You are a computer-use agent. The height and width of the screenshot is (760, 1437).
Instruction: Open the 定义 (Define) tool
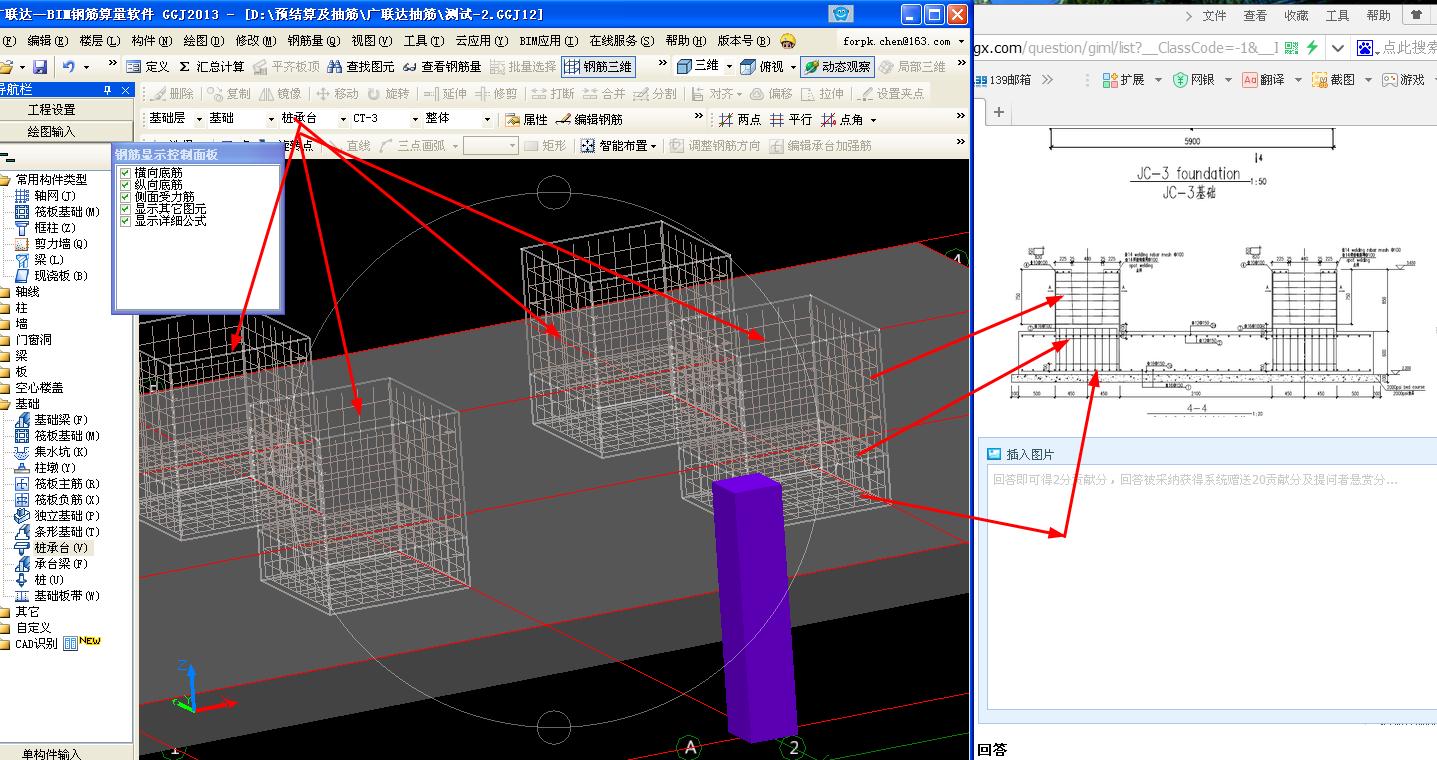(148, 67)
